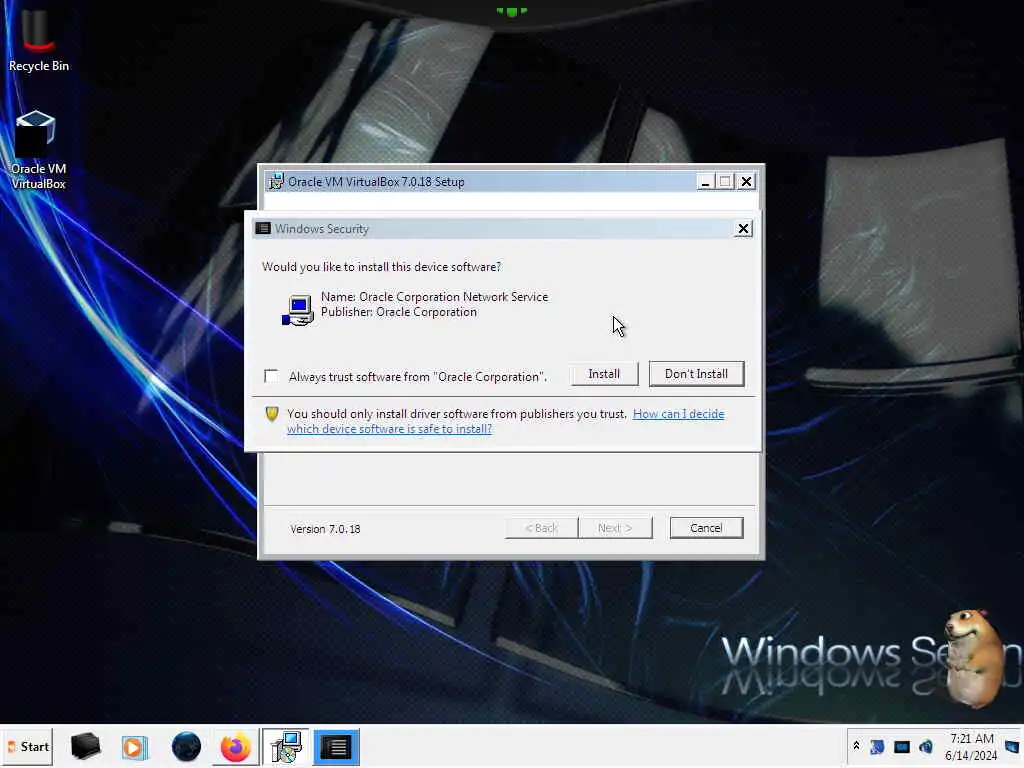Click the Windows Security title bar icon

point(263,229)
